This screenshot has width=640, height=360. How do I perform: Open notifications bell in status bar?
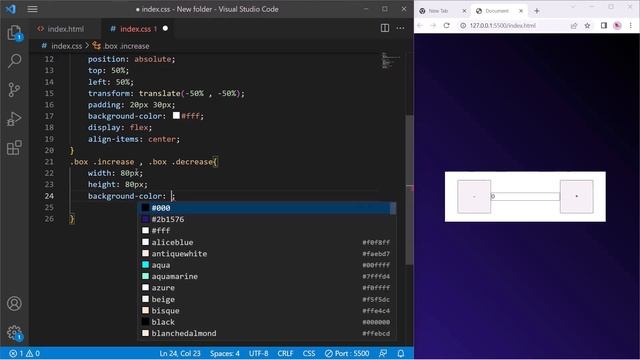click(x=401, y=353)
